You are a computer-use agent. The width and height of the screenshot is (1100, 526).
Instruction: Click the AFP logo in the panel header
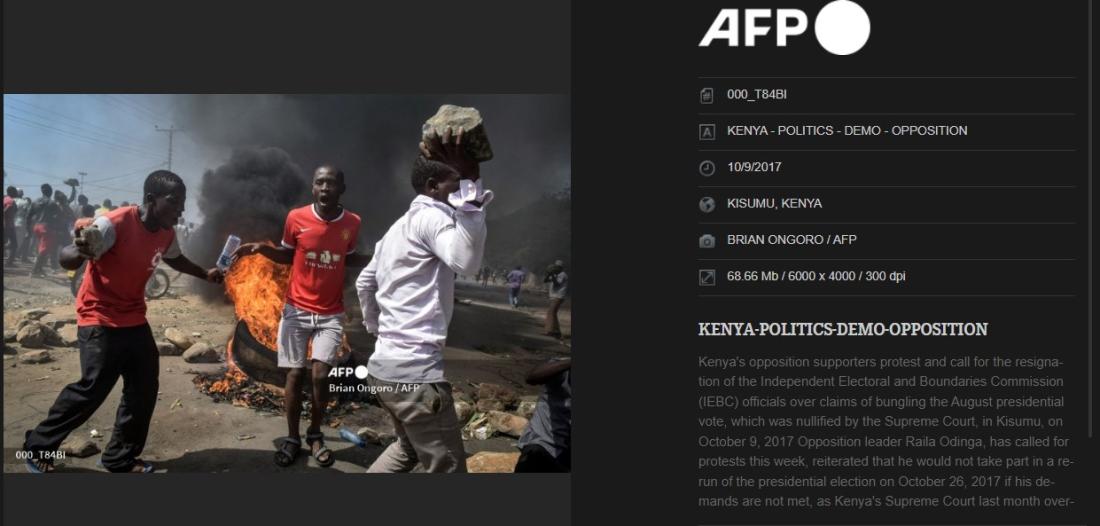click(x=784, y=27)
